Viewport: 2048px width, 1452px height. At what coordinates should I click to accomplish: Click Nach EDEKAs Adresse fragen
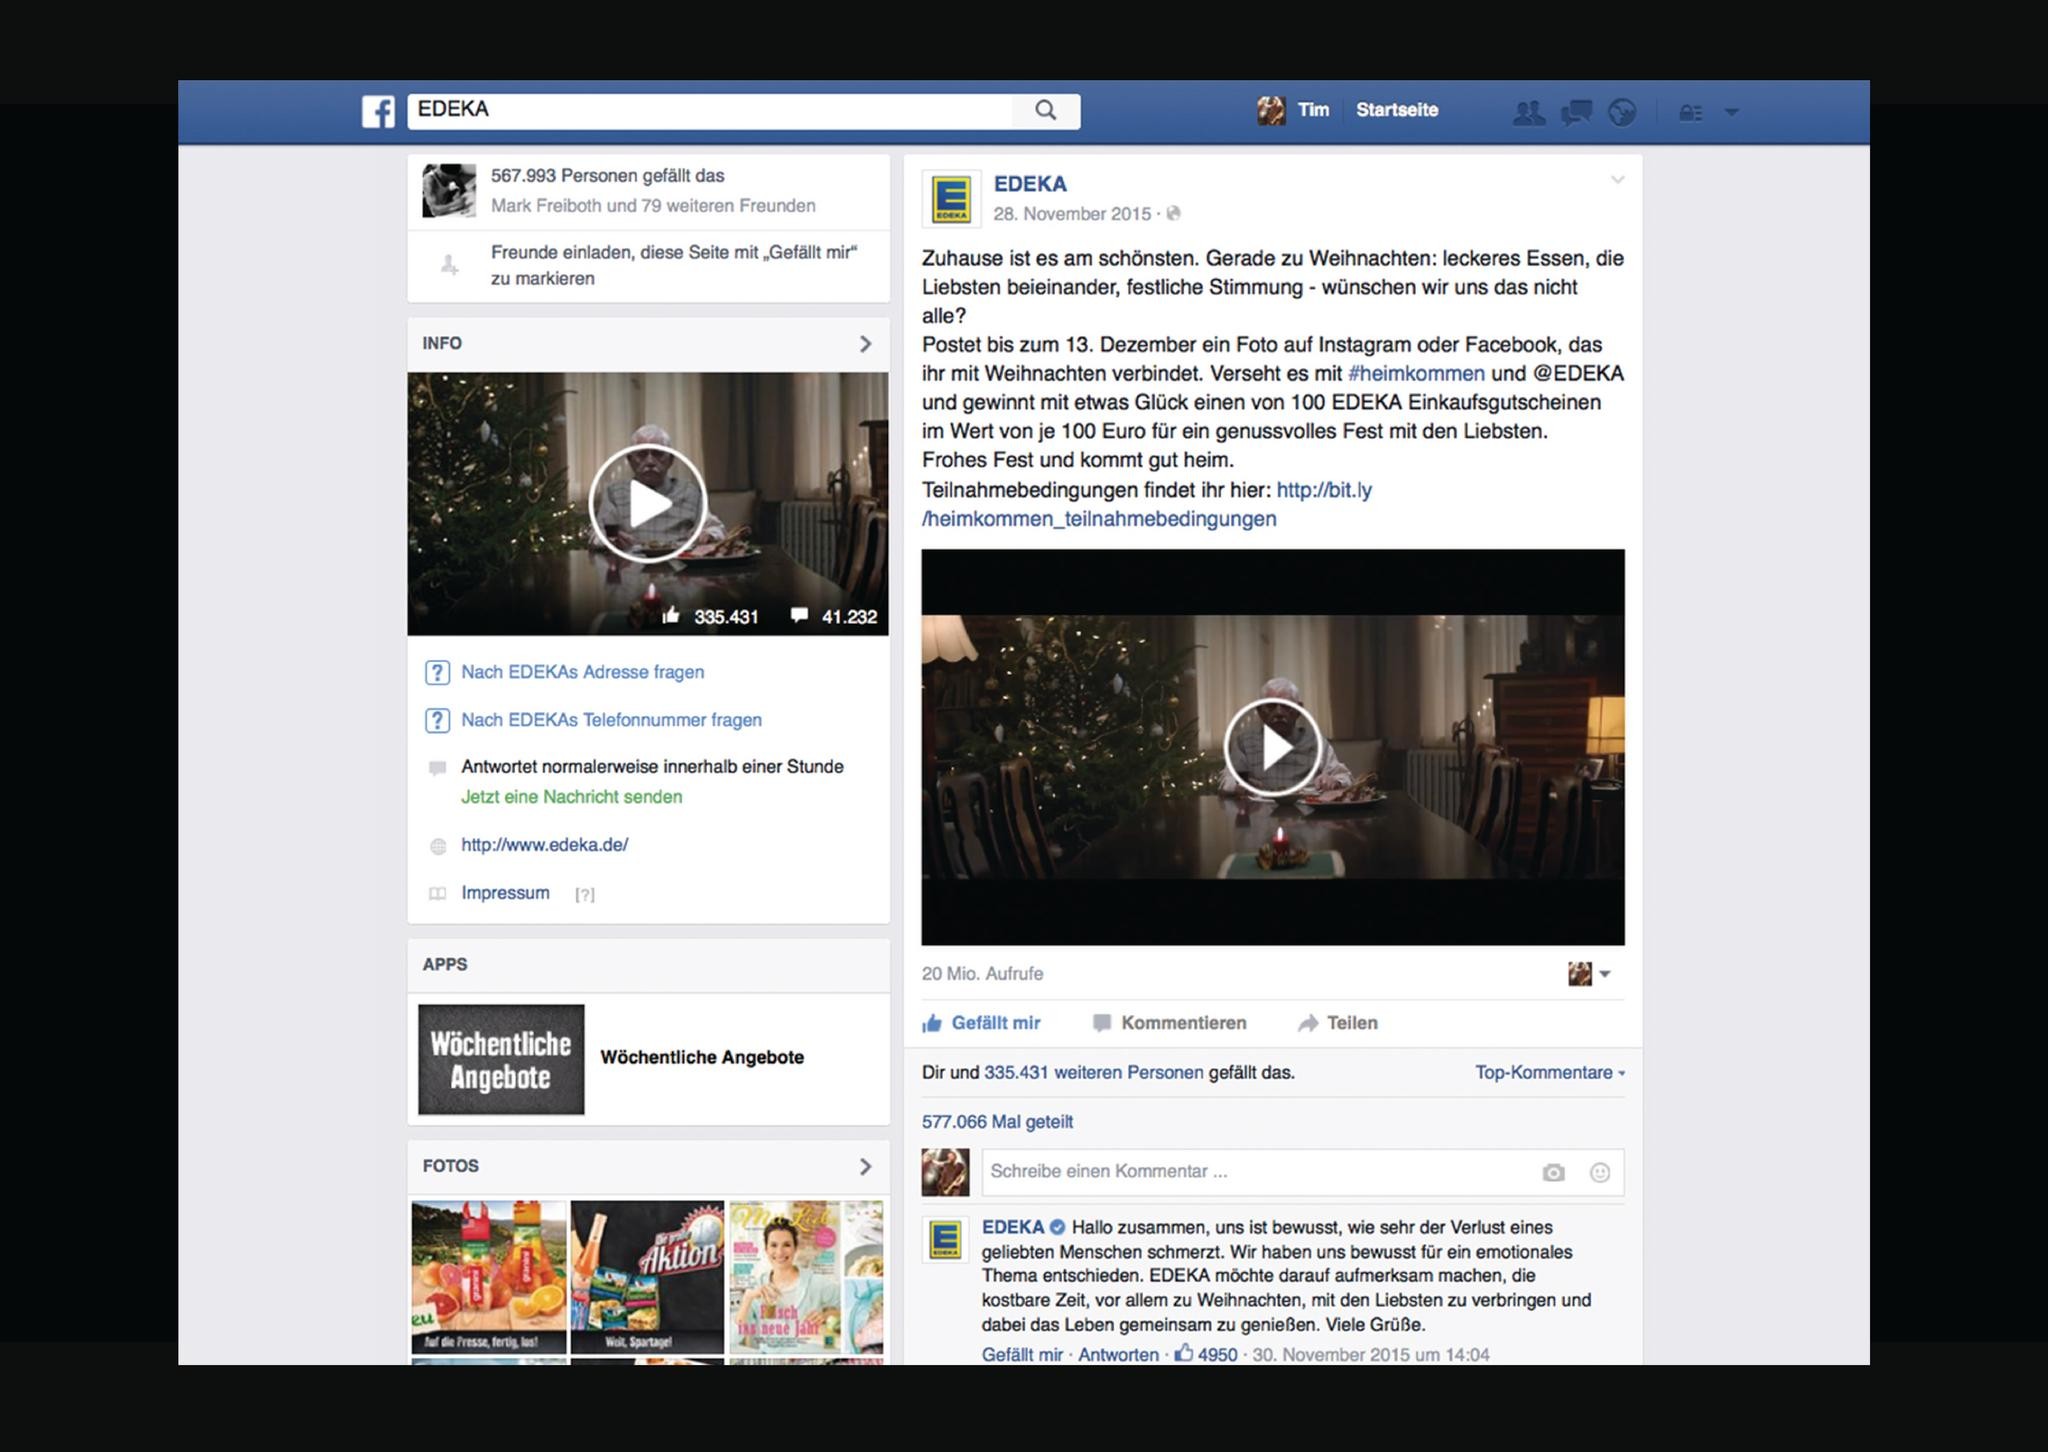(x=582, y=672)
